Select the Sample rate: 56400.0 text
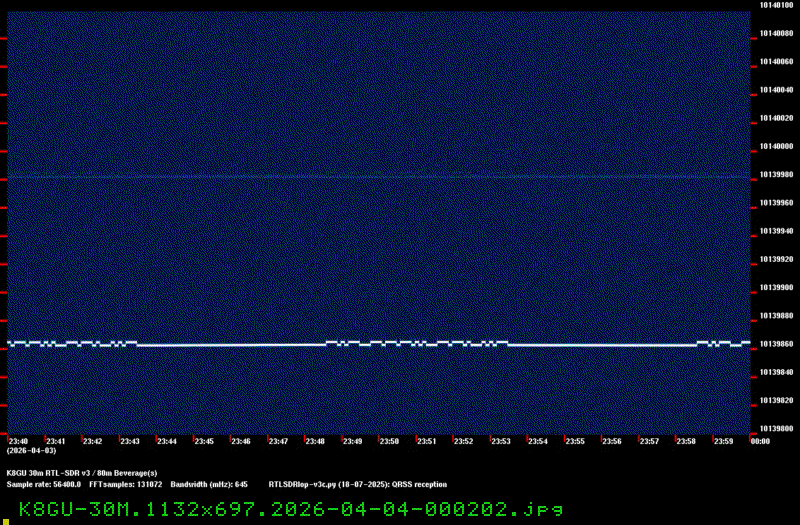 pos(44,485)
